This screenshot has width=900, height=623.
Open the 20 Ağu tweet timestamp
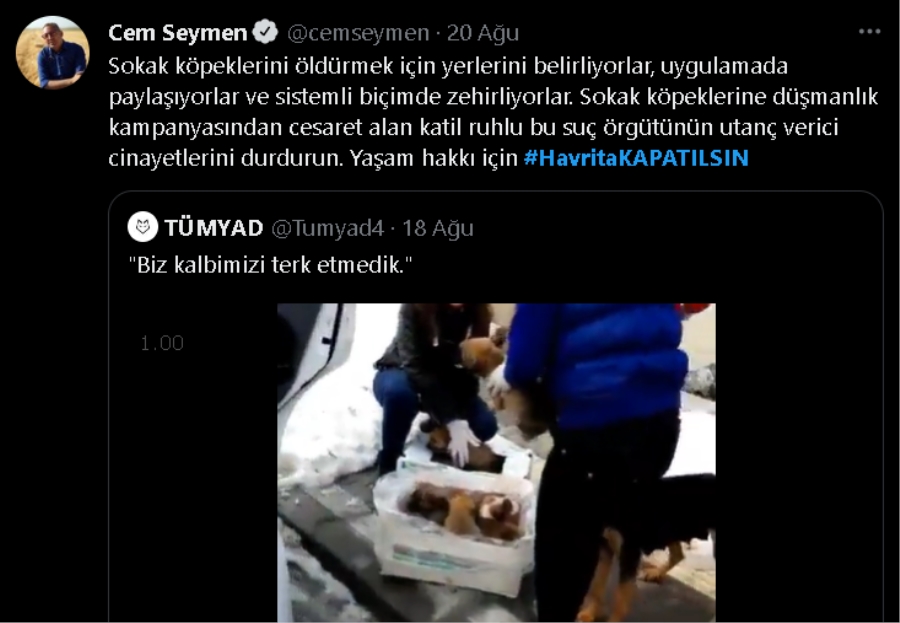click(483, 33)
